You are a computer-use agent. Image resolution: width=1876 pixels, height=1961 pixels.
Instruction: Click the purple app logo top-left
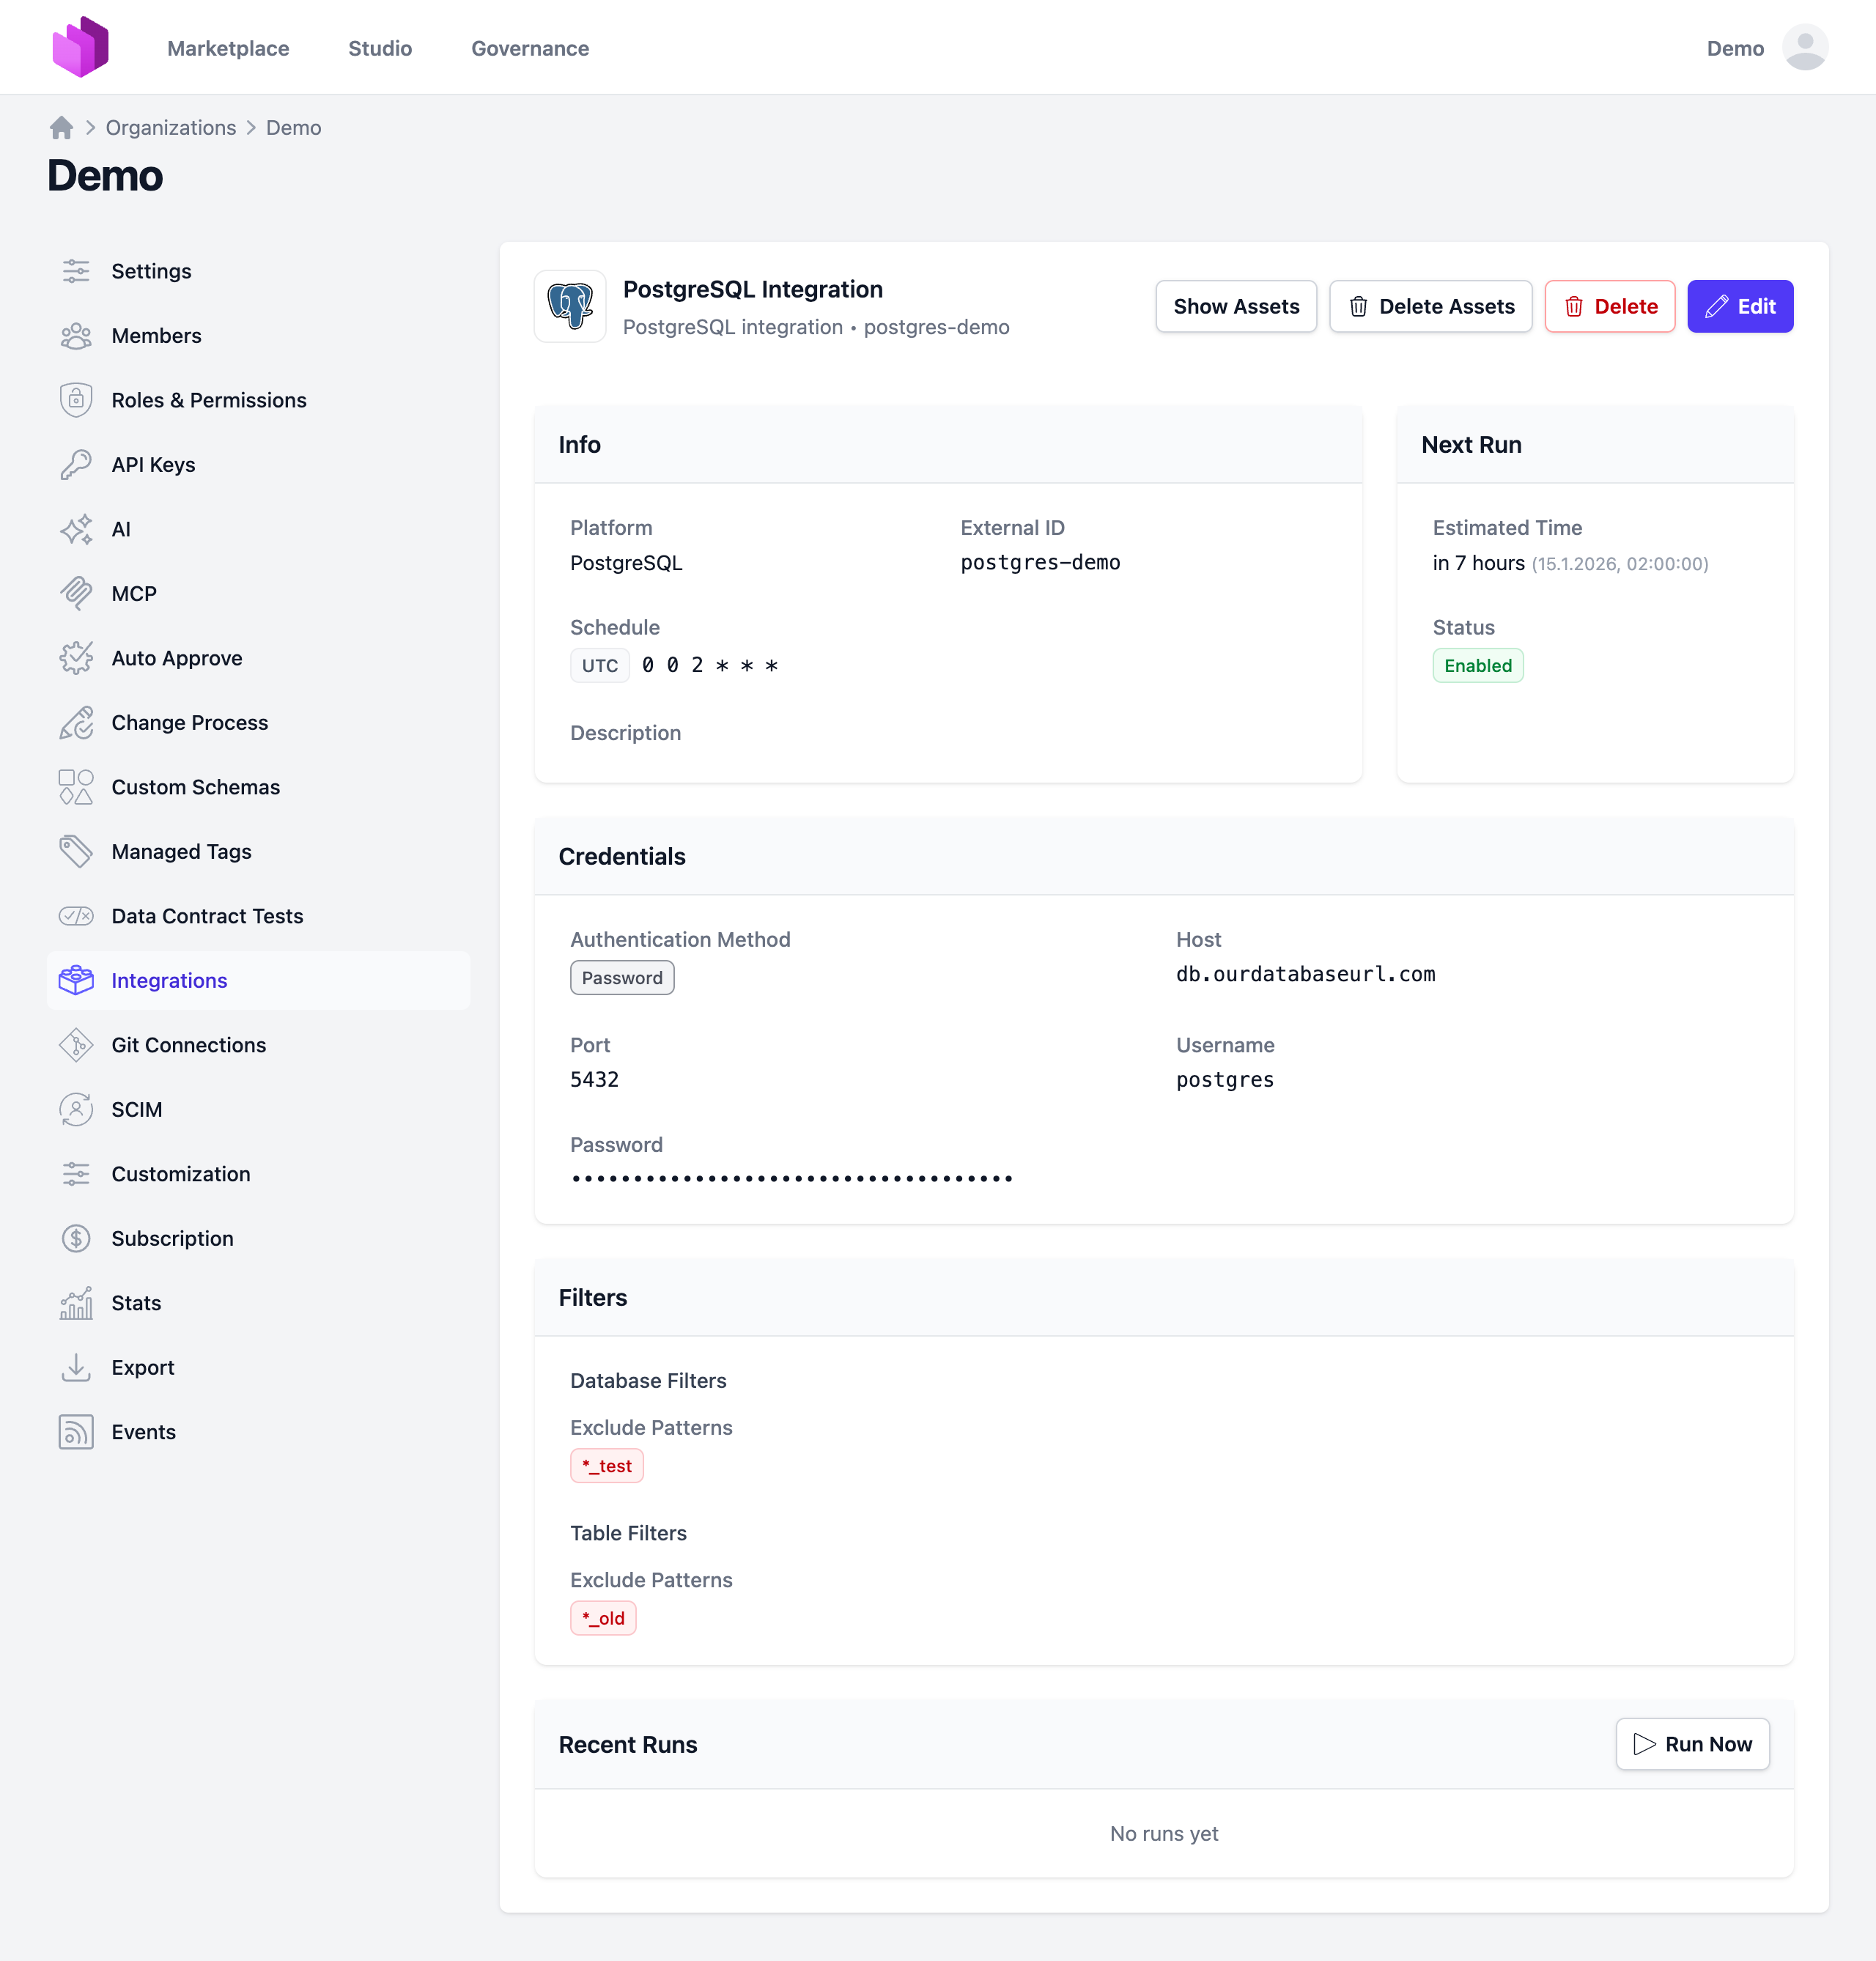coord(81,45)
